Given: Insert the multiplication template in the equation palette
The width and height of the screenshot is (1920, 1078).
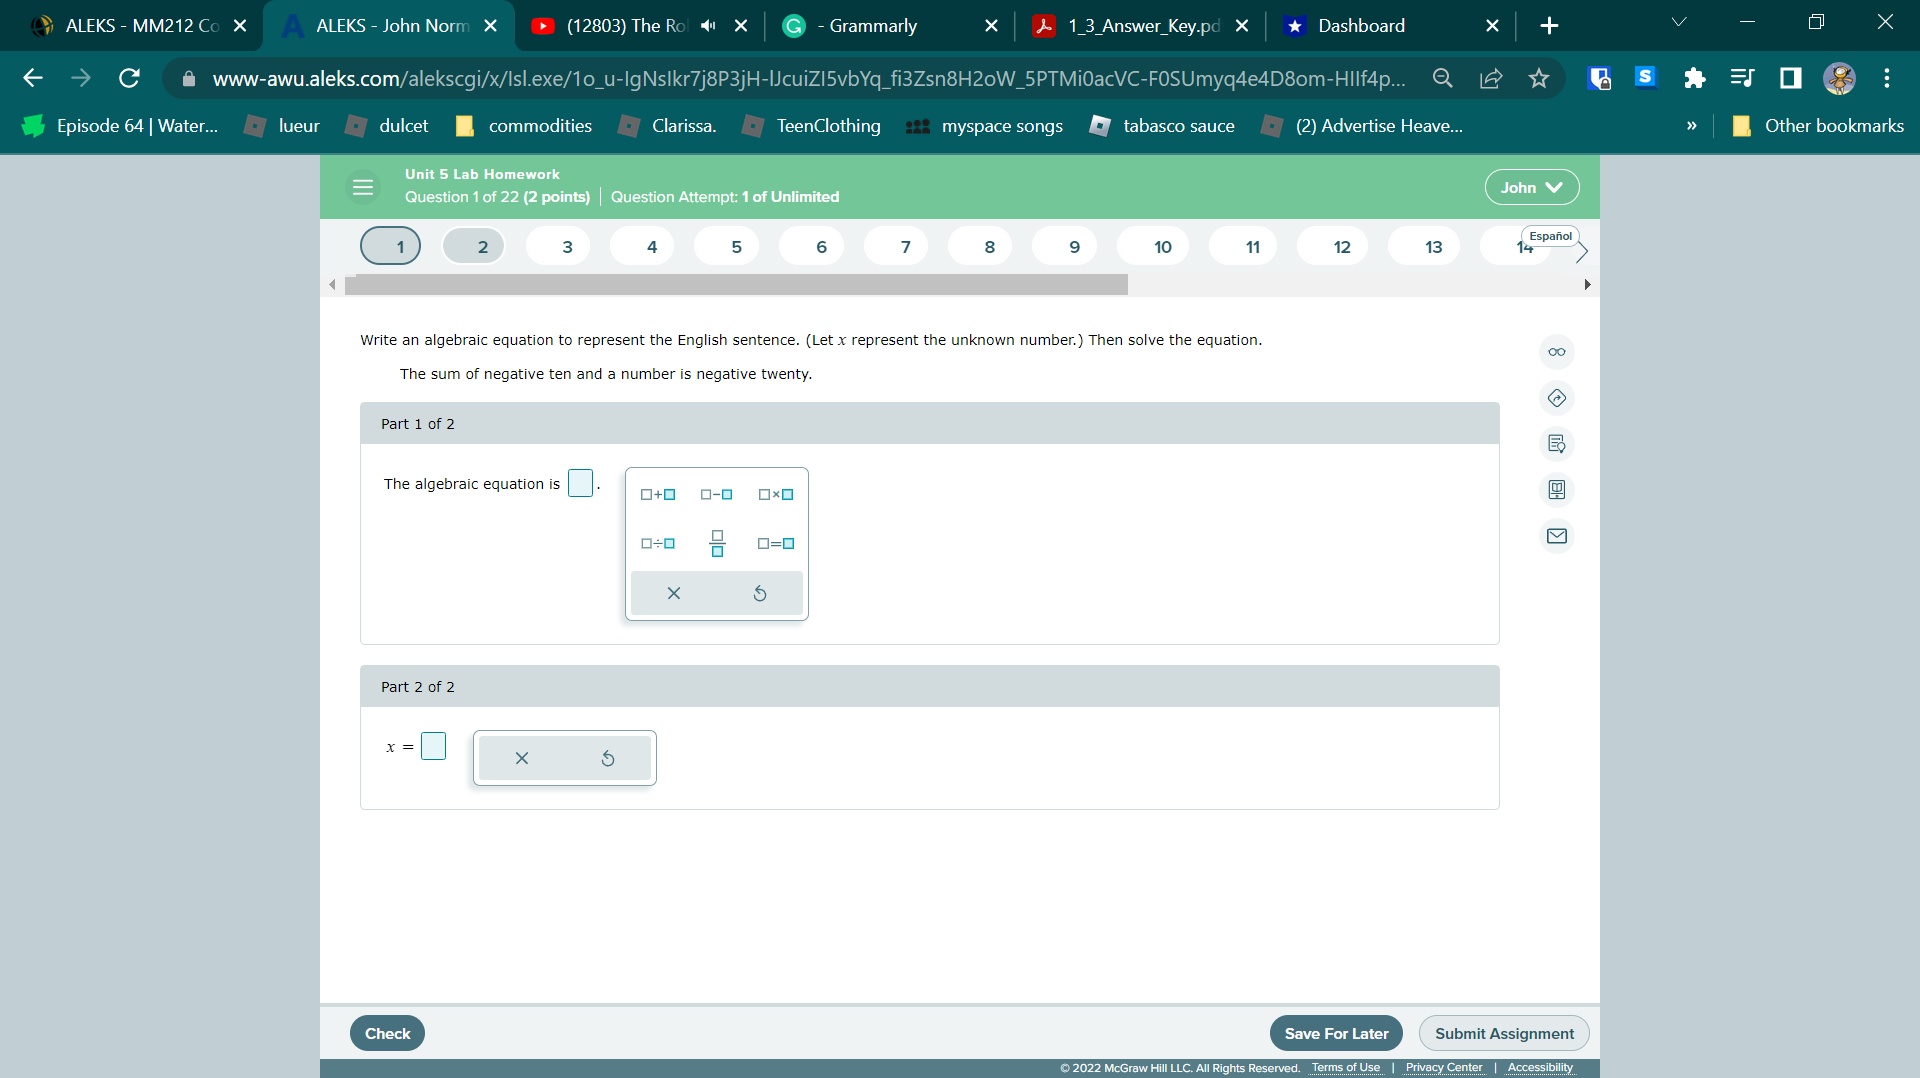Looking at the screenshot, I should tap(776, 494).
